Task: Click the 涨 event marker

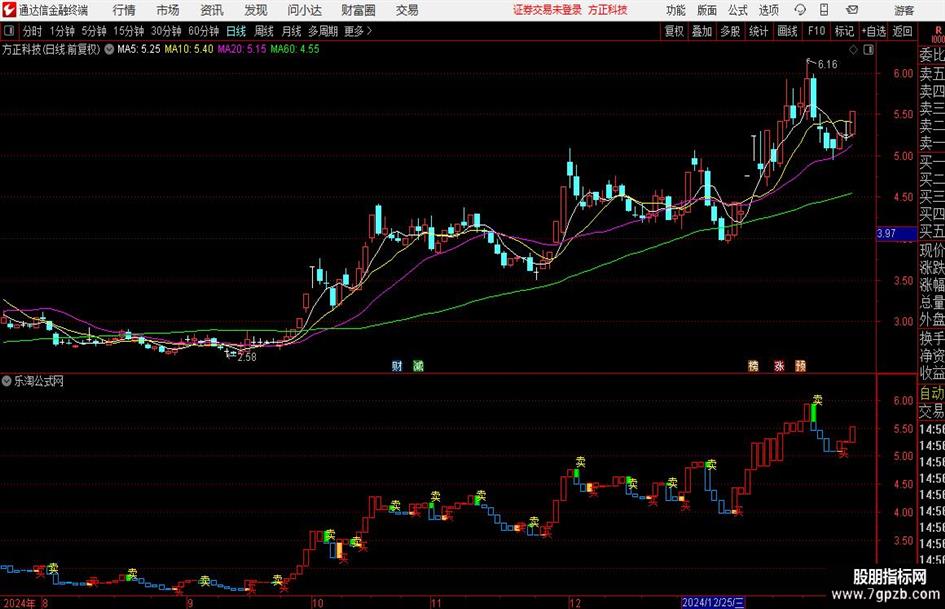Action: 779,365
